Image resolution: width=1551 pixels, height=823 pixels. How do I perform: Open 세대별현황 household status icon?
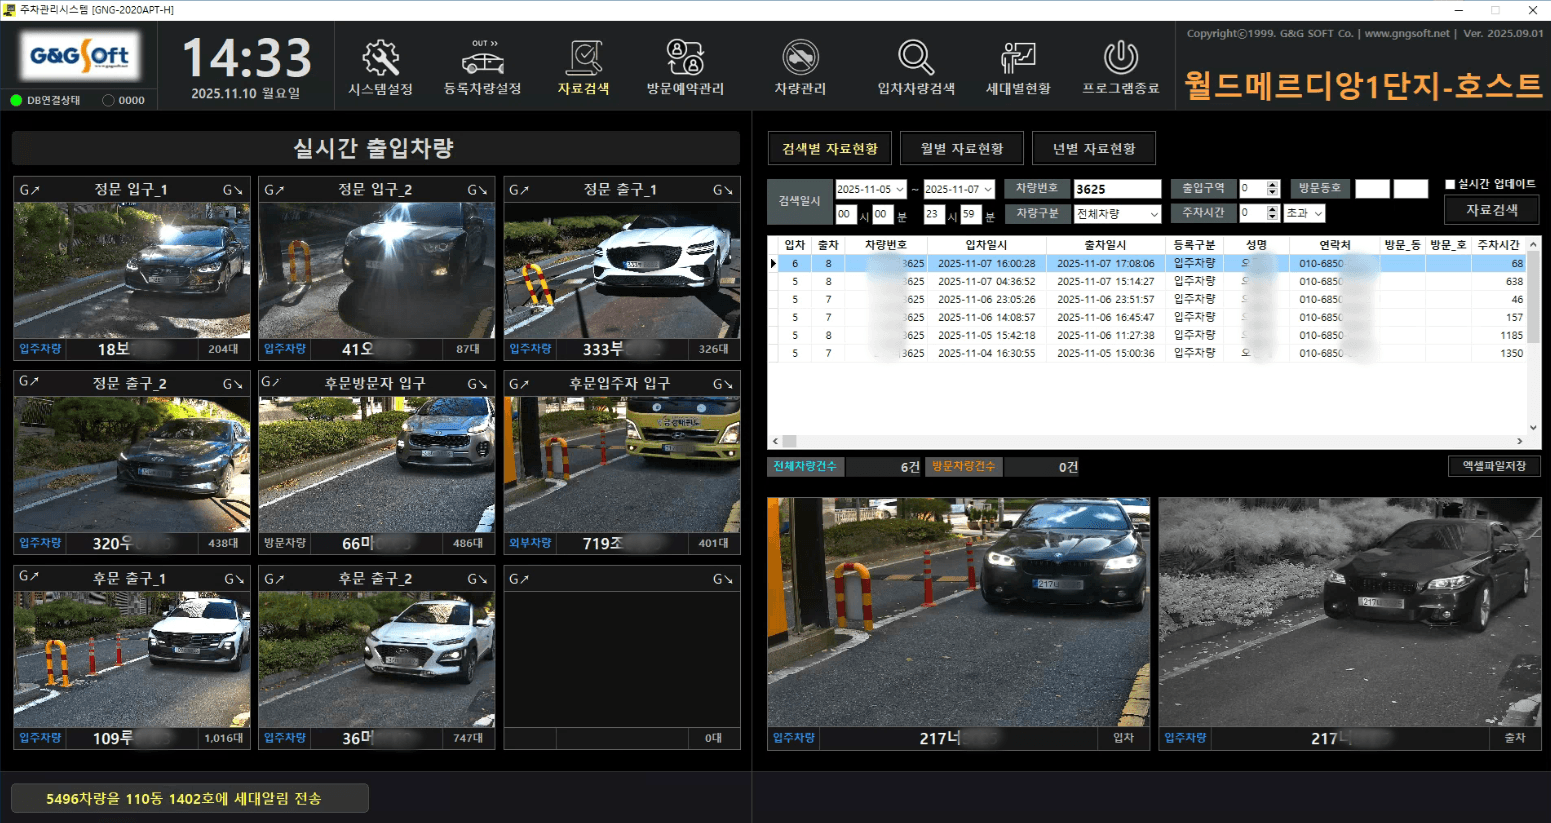(x=1018, y=67)
